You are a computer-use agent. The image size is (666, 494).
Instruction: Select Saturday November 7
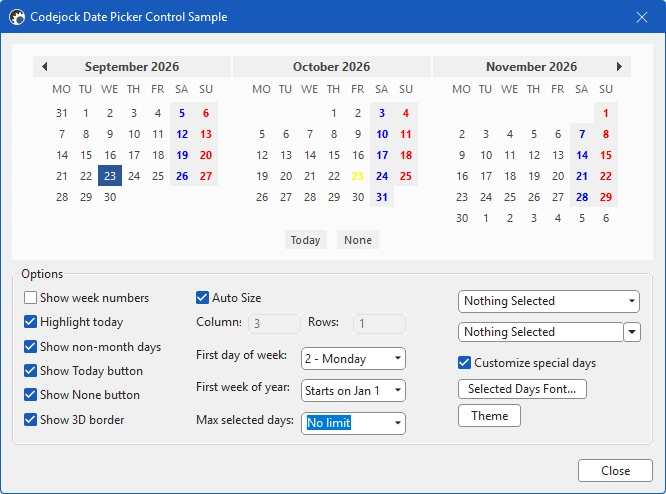pos(582,134)
